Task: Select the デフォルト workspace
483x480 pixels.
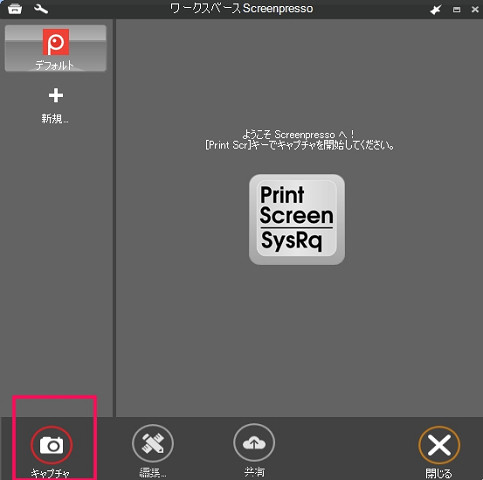Action: (x=56, y=48)
